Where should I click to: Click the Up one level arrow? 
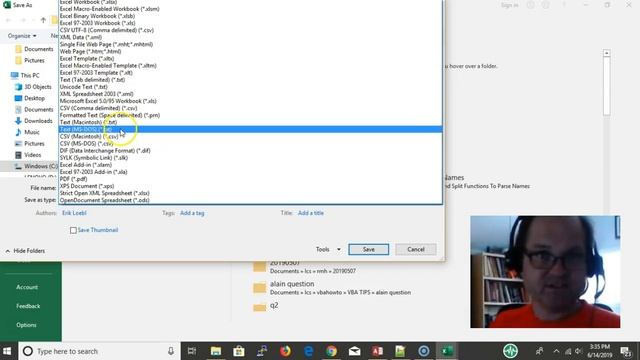(43, 20)
